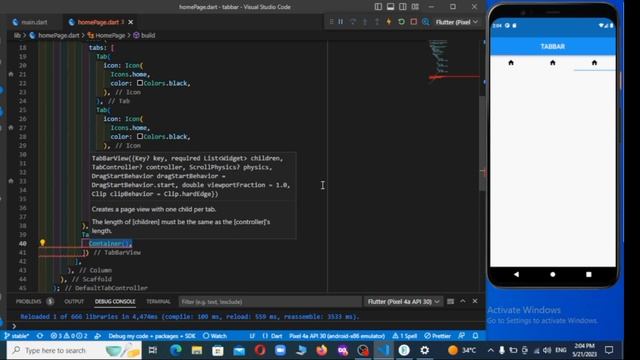Click the lightbulb code action on line 40
640x360 pixels.
tap(42, 243)
